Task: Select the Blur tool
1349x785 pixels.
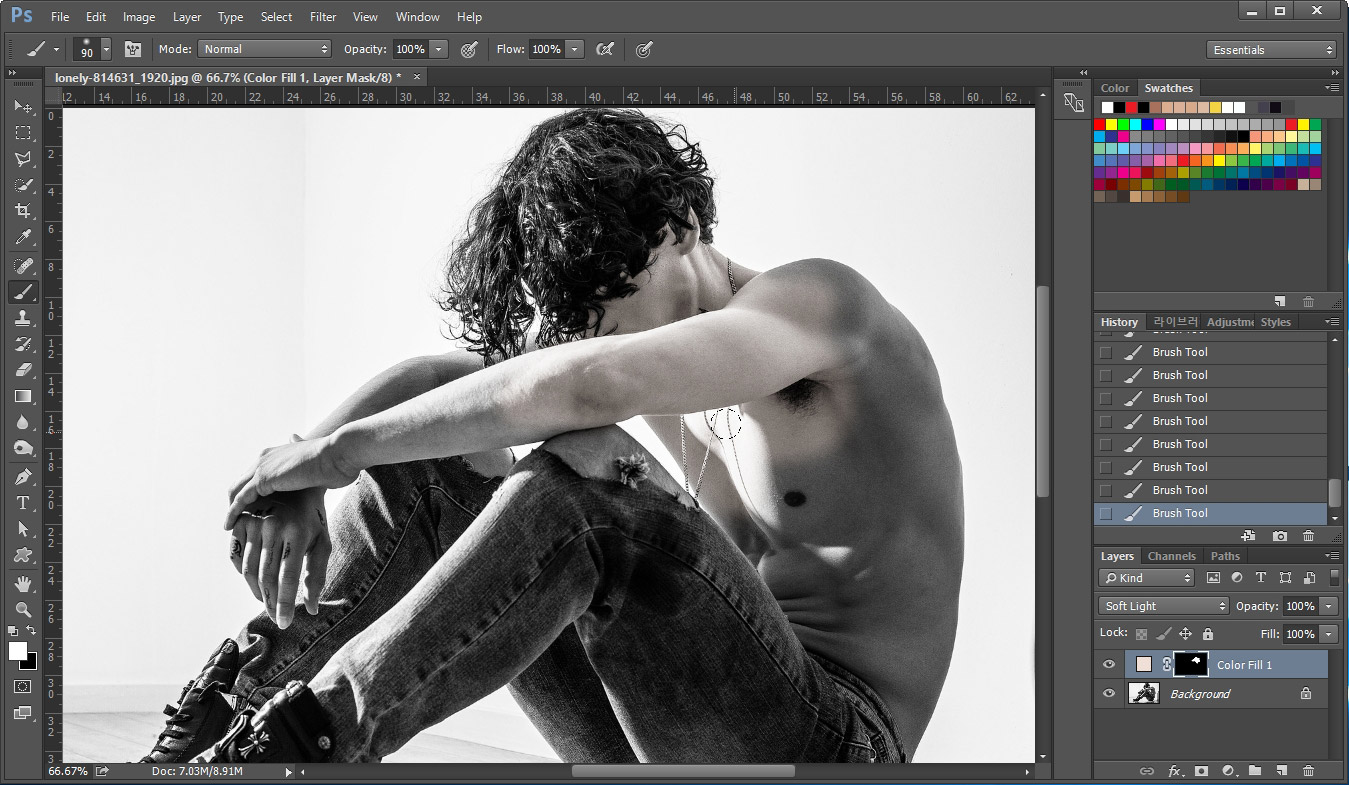Action: (23, 422)
